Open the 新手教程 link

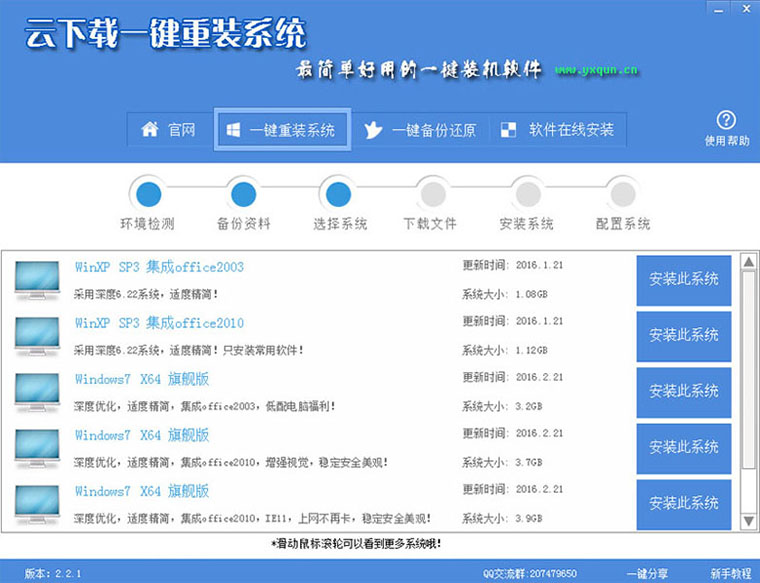pos(730,573)
